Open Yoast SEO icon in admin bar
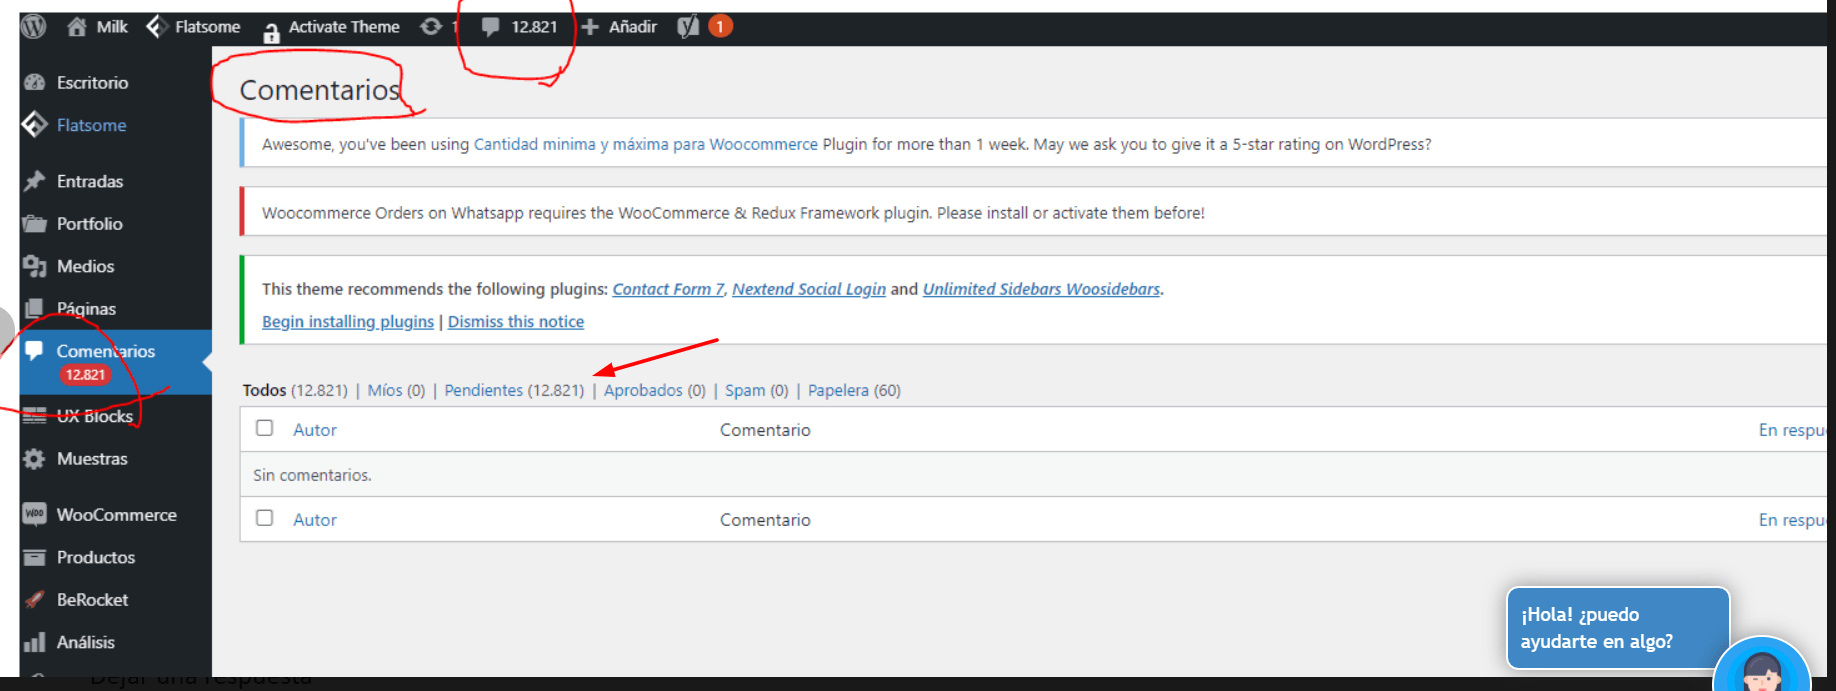Viewport: 1836px width, 691px height. pos(688,27)
